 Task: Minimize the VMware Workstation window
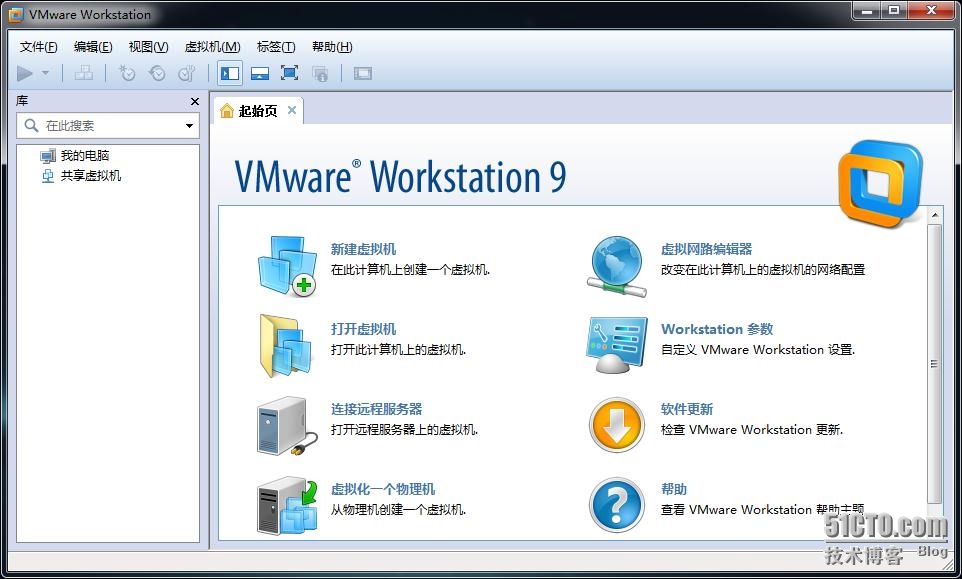pyautogui.click(x=868, y=10)
